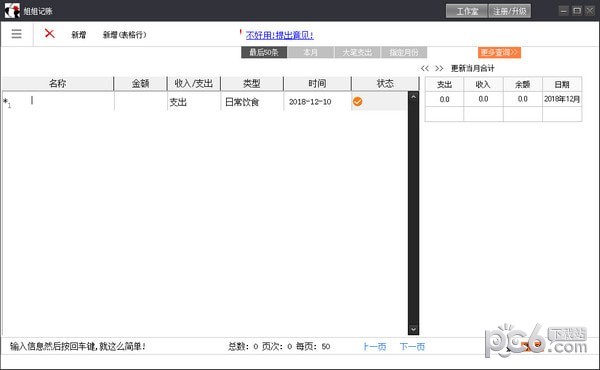
Task: Go to 下一页 next page link
Action: coord(412,347)
